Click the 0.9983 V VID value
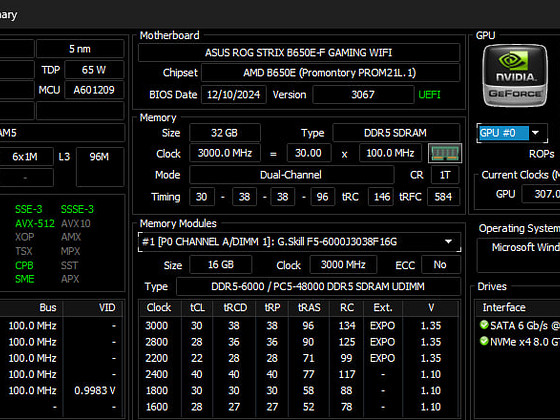 coord(95,390)
